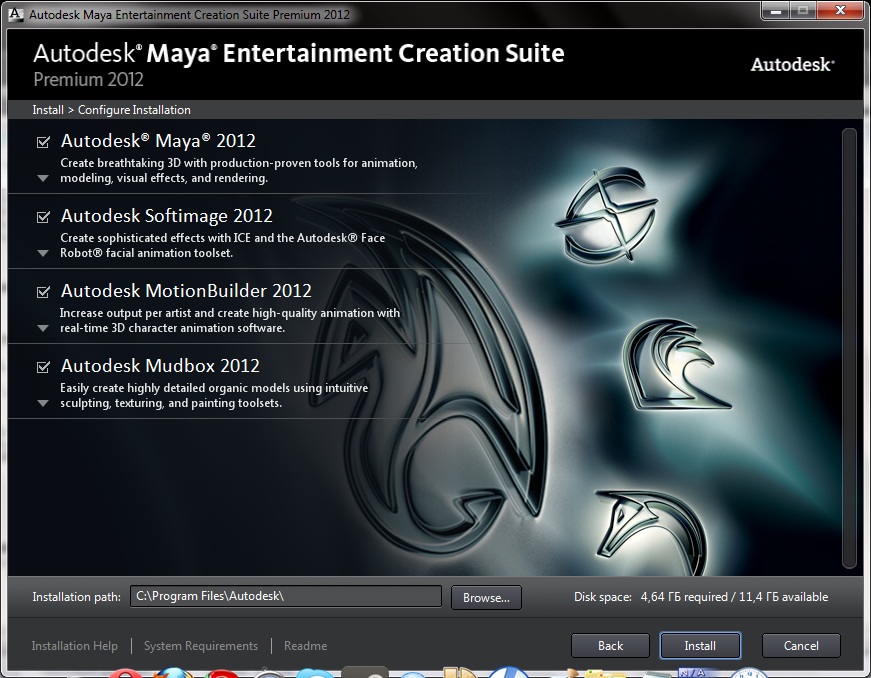Expand the Mudbox 2012 options arrow
Screen dimensions: 871x678
[43, 404]
